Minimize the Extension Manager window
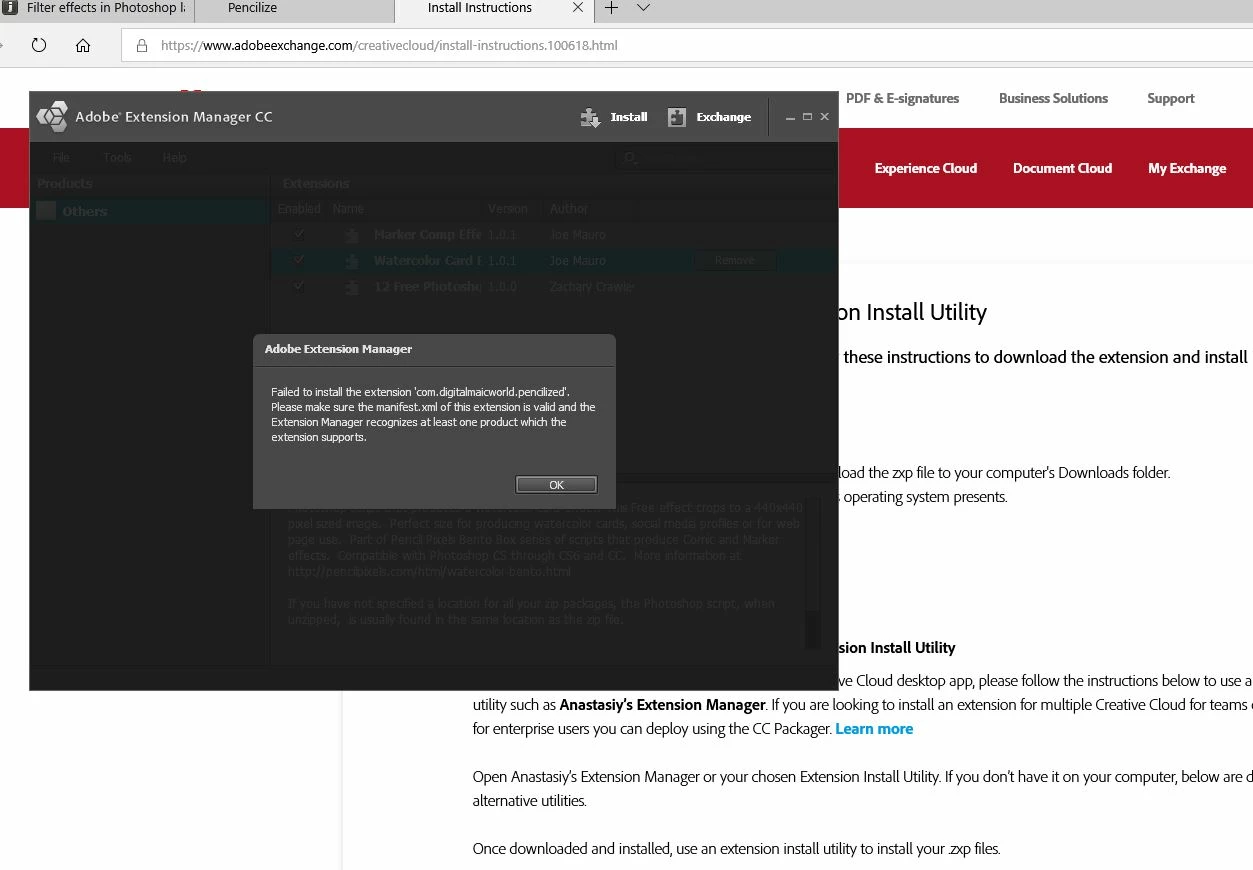This screenshot has width=1253, height=870. [x=791, y=117]
